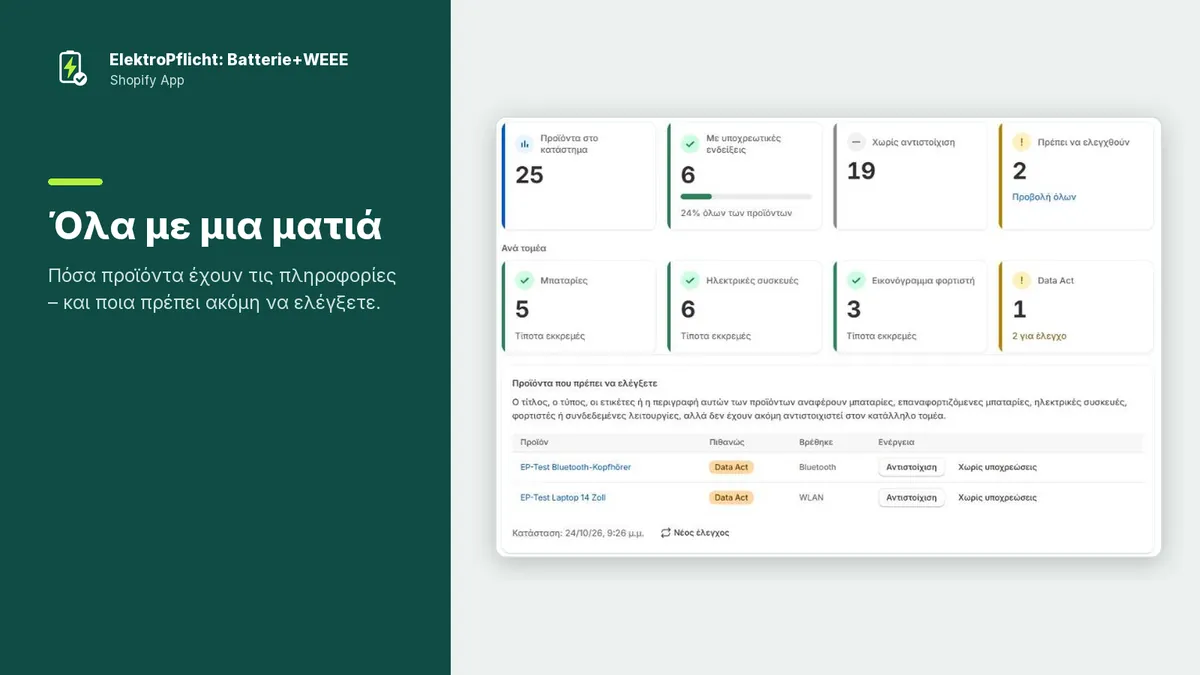Click Αντιστοίχιση for the Laptop 14 Zoll row
Screen dimensions: 1200x675
pos(912,498)
